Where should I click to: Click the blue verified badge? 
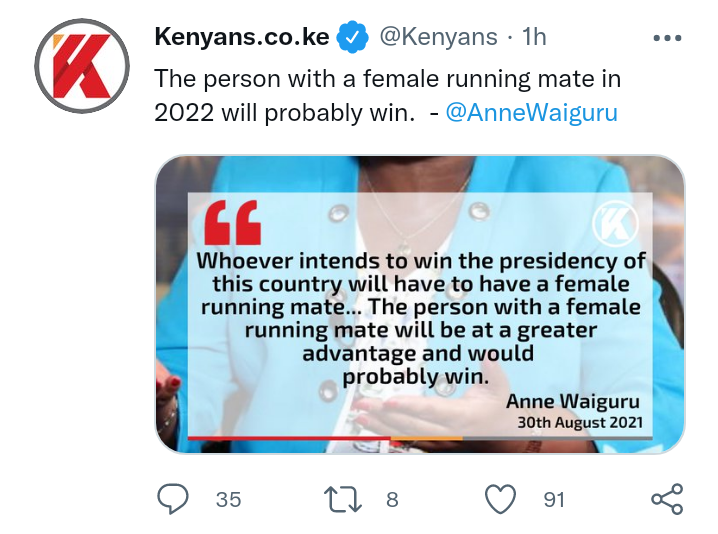352,37
